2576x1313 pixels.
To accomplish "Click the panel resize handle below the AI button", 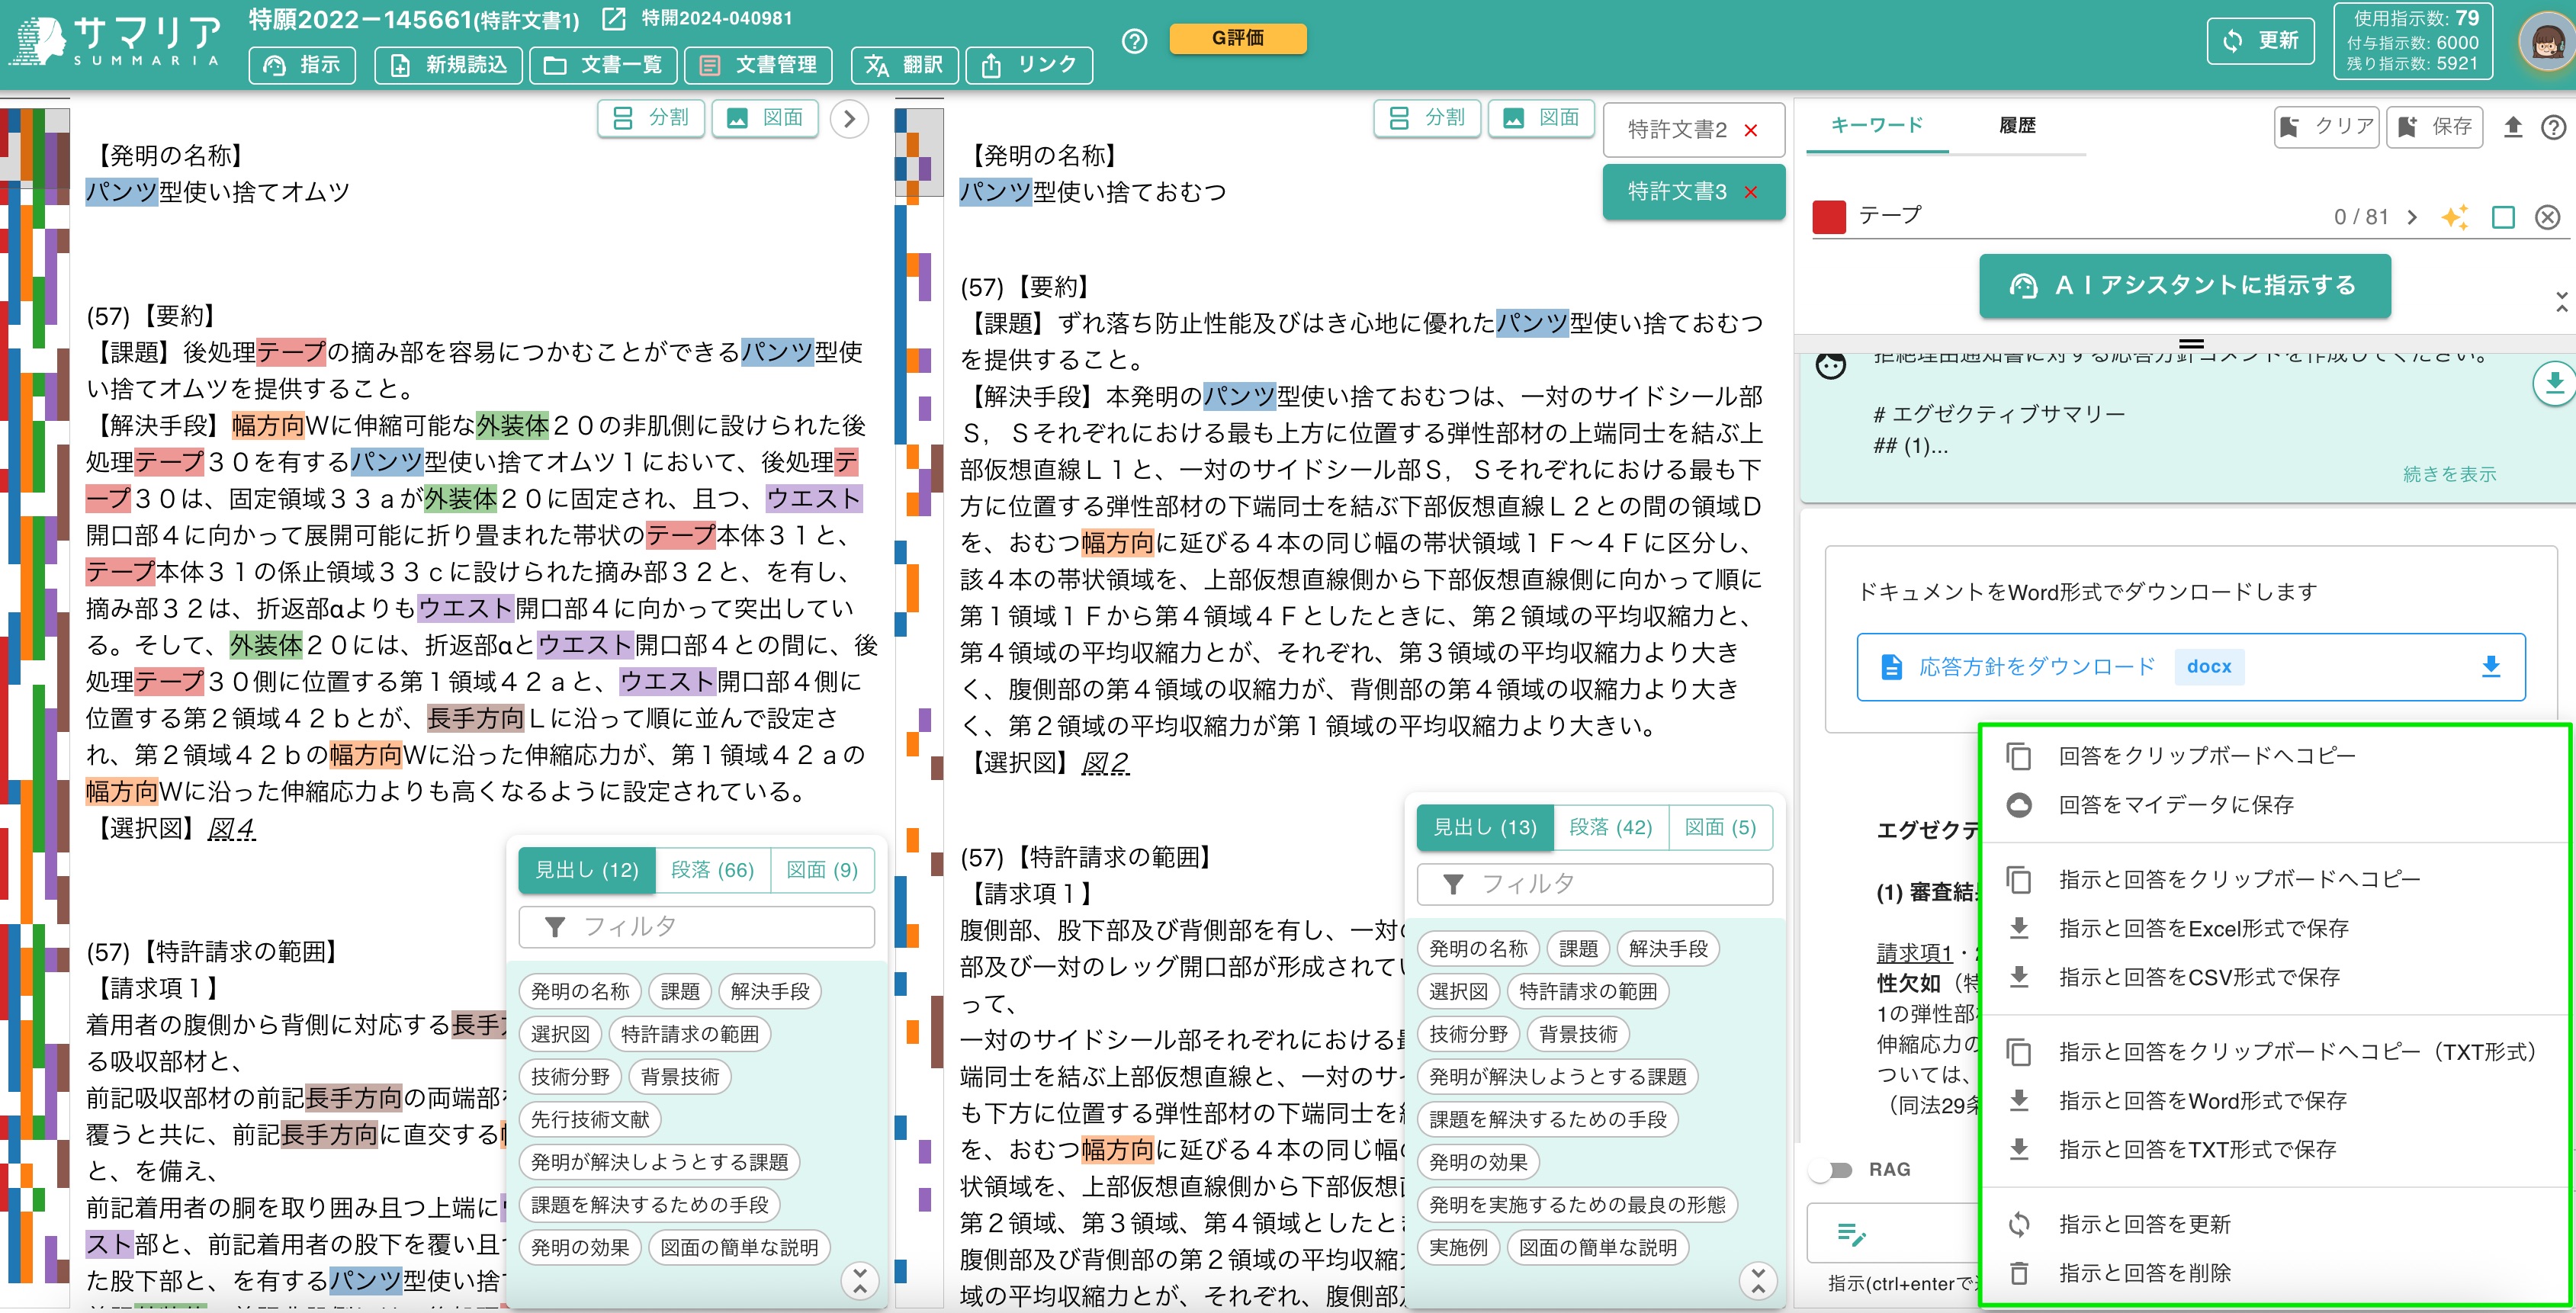I will (2190, 343).
